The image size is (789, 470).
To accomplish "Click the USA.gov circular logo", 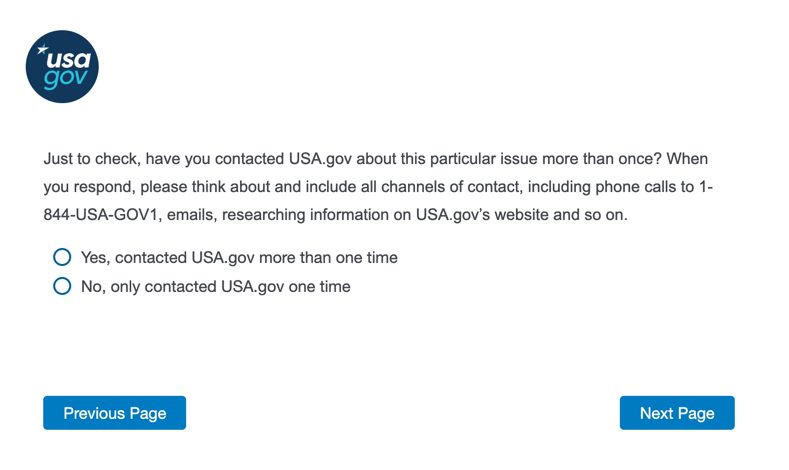I will (62, 67).
